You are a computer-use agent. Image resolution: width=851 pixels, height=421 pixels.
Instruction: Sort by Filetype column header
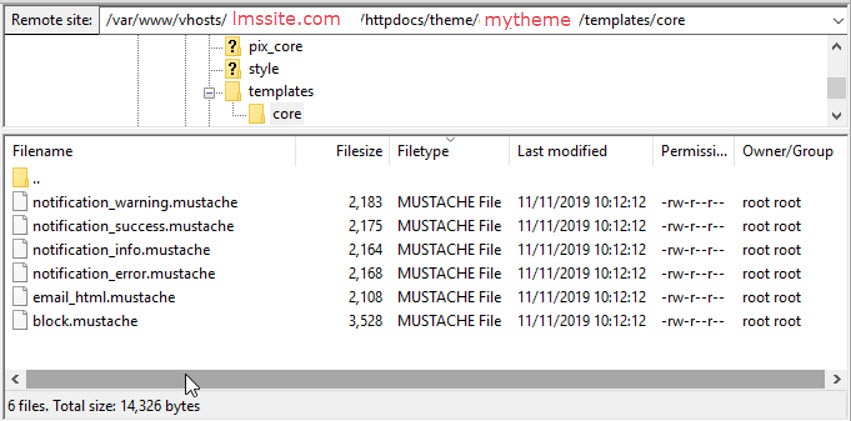[423, 151]
